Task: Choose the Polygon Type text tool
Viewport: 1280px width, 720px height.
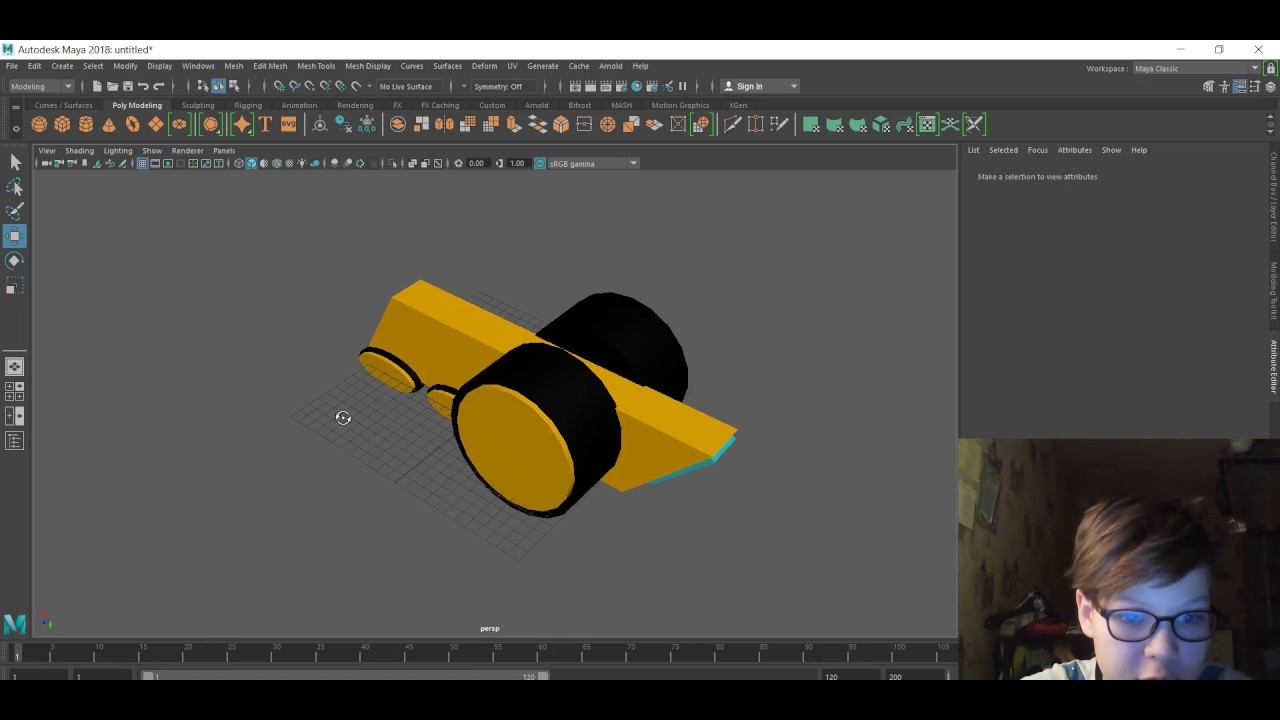Action: tap(265, 124)
